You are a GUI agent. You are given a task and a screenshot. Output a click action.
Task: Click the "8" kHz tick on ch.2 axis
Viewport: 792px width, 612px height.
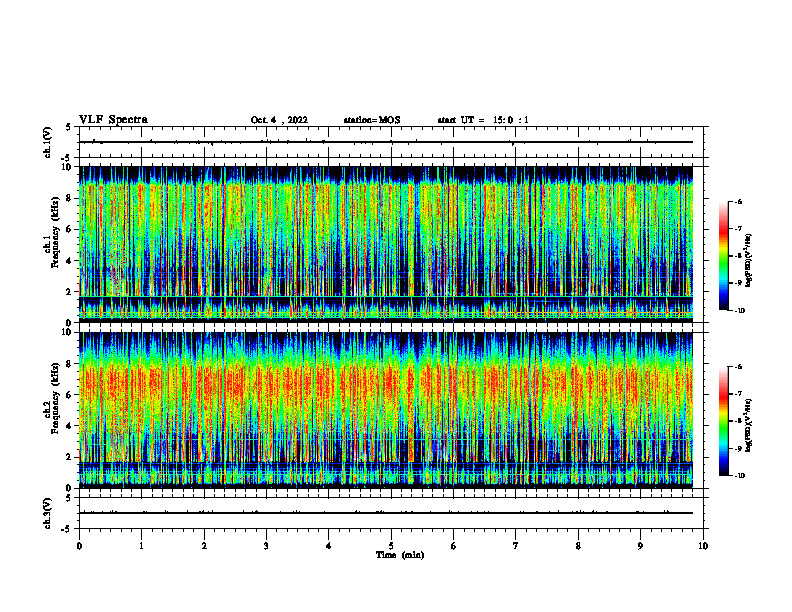(x=70, y=364)
